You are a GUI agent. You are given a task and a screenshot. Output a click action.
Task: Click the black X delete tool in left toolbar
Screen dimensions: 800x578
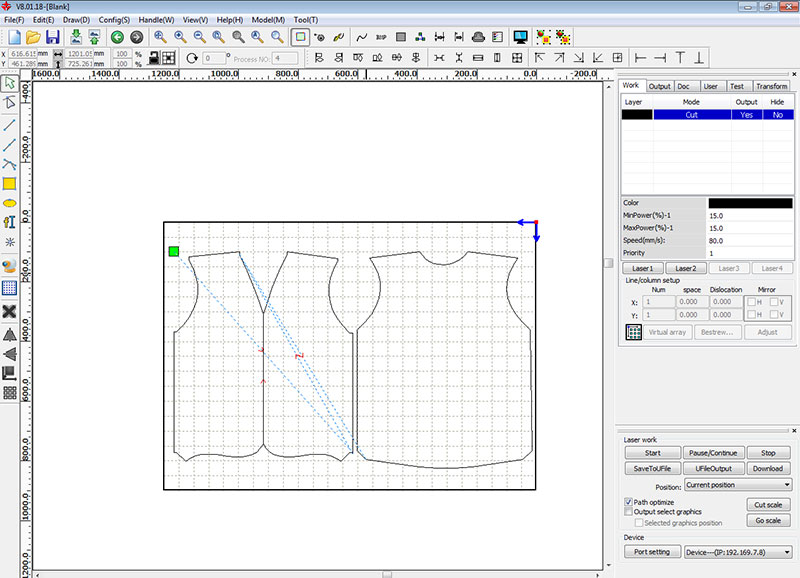pos(9,311)
